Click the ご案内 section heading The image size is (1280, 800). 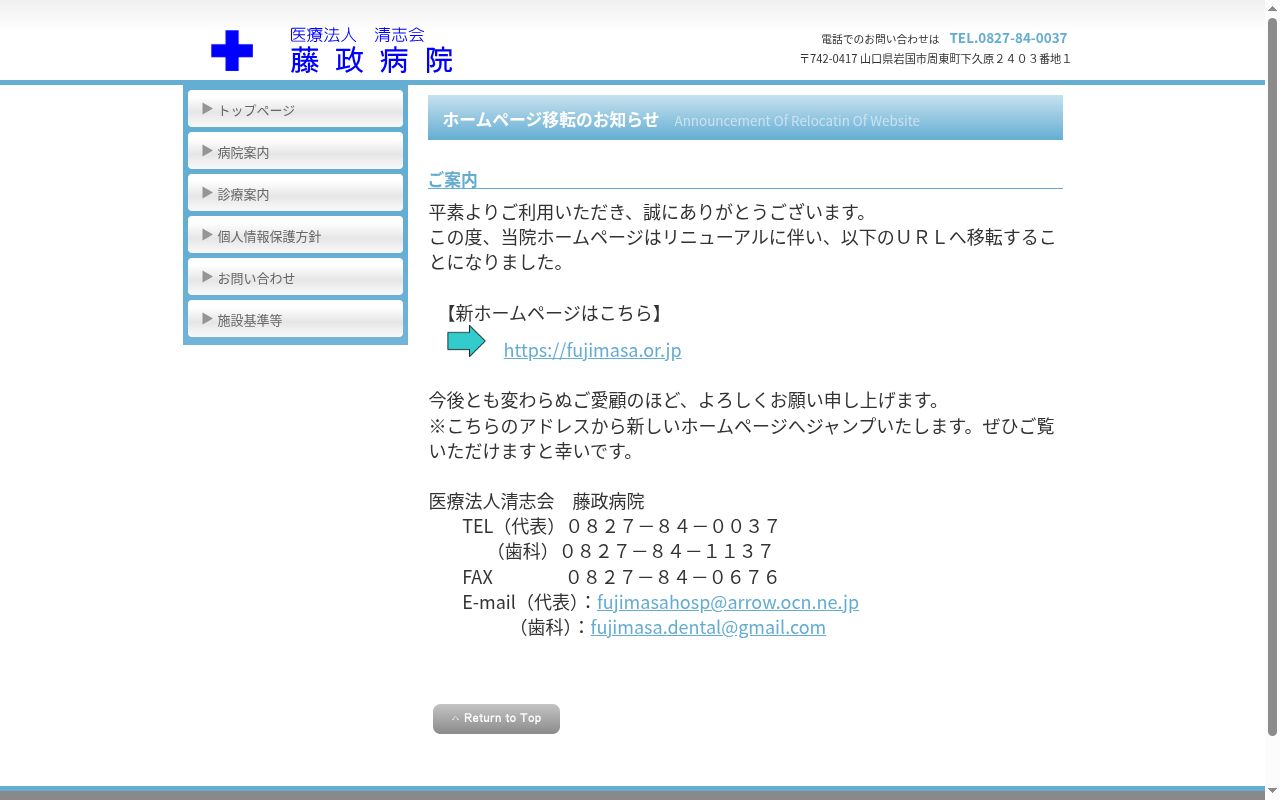pos(453,179)
